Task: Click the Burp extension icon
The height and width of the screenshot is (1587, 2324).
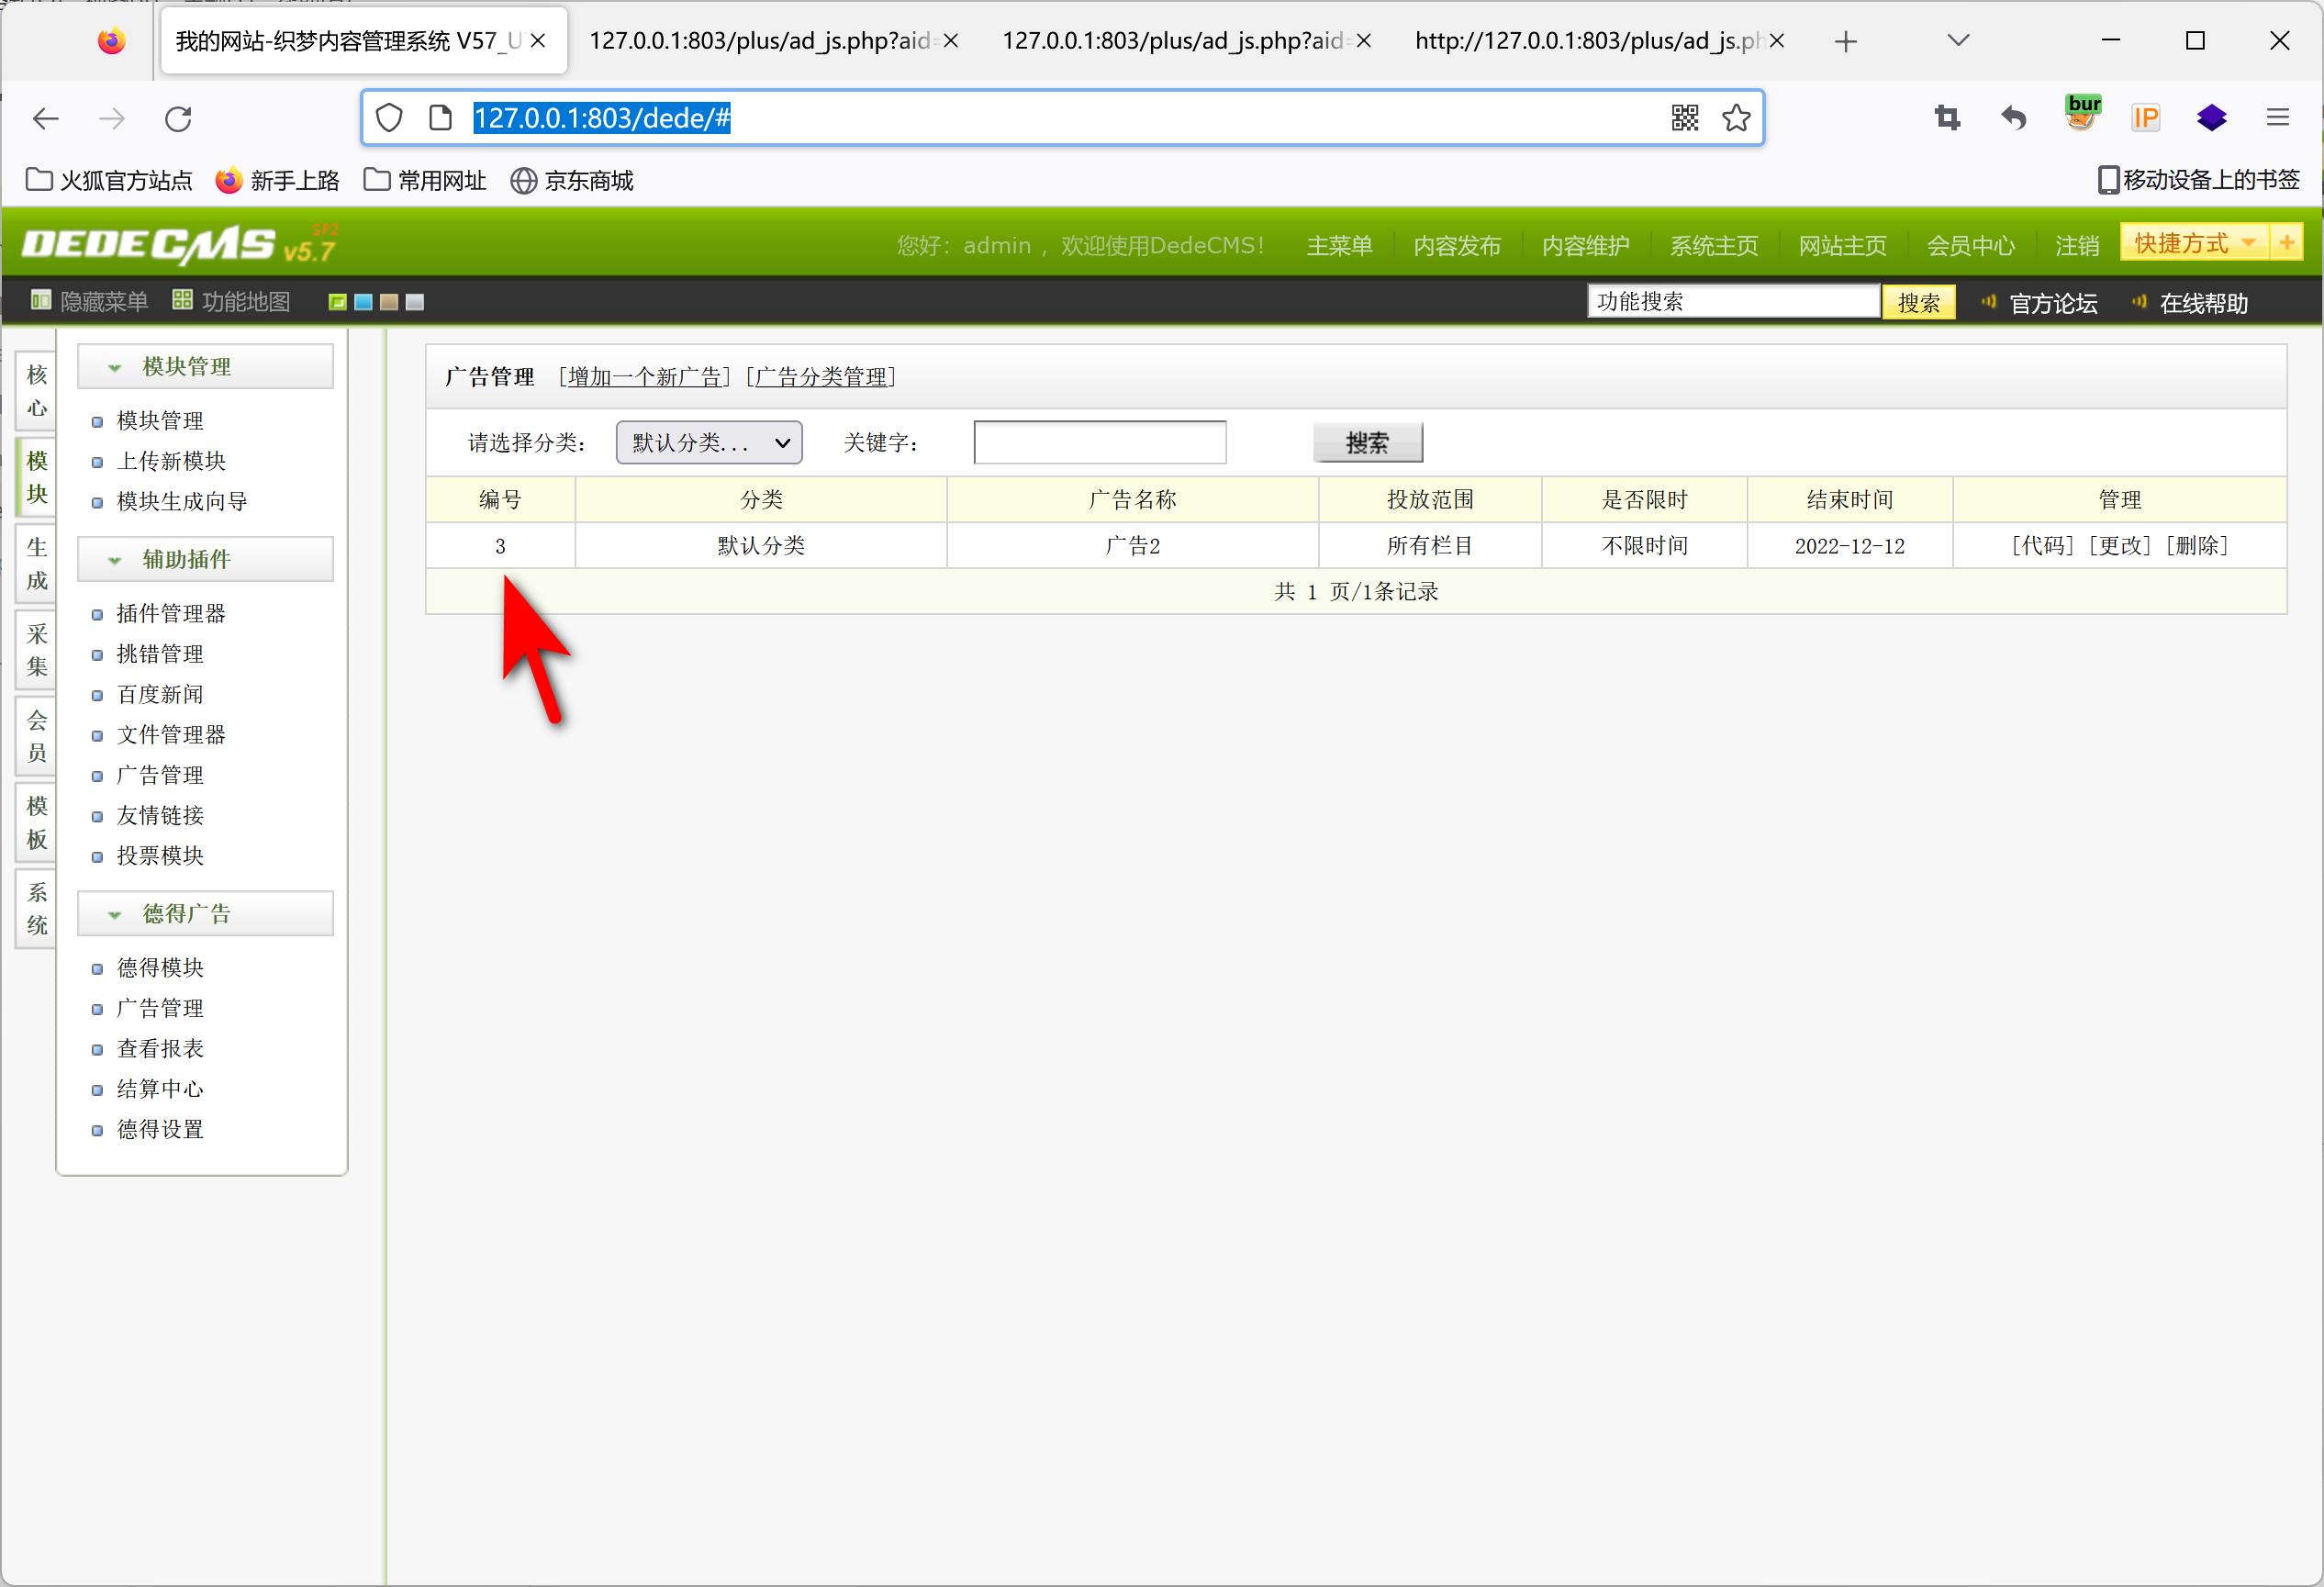Action: 2082,114
